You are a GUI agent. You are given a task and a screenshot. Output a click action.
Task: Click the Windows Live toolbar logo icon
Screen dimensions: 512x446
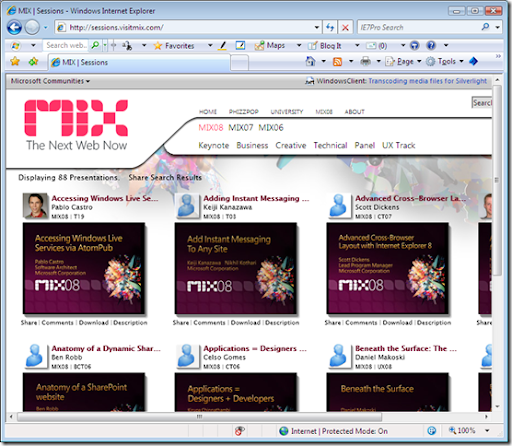point(15,45)
